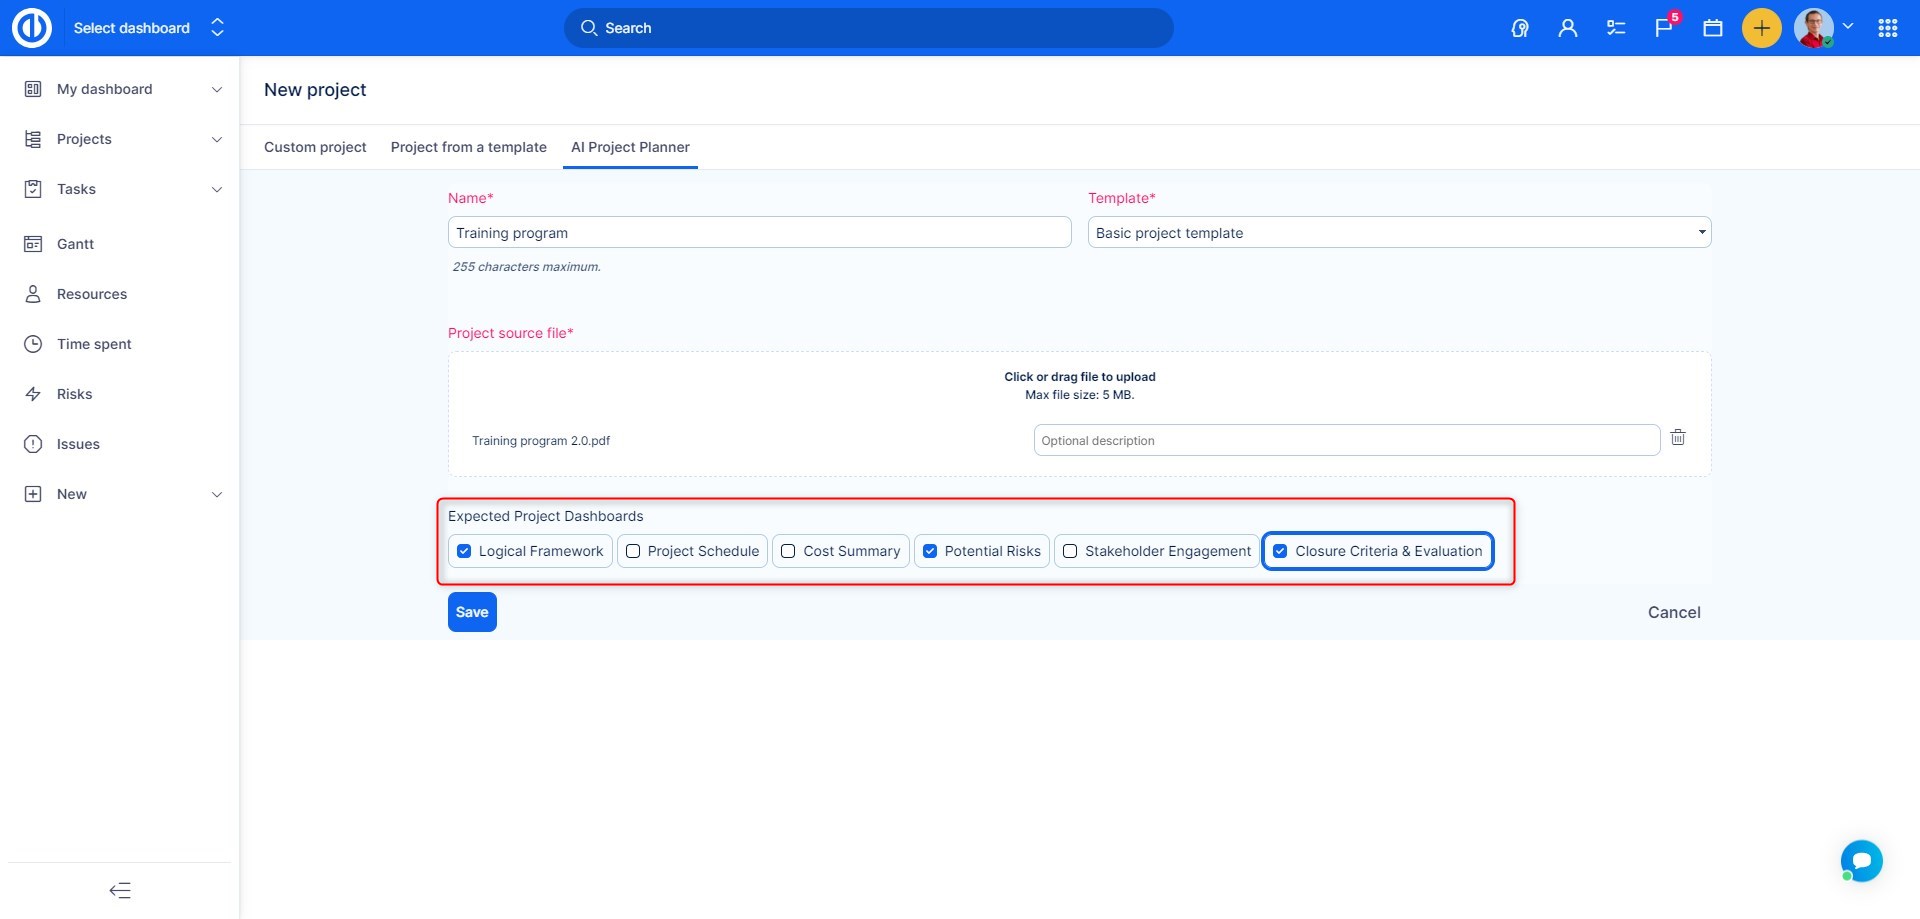
Task: Click the Save button
Action: (x=472, y=612)
